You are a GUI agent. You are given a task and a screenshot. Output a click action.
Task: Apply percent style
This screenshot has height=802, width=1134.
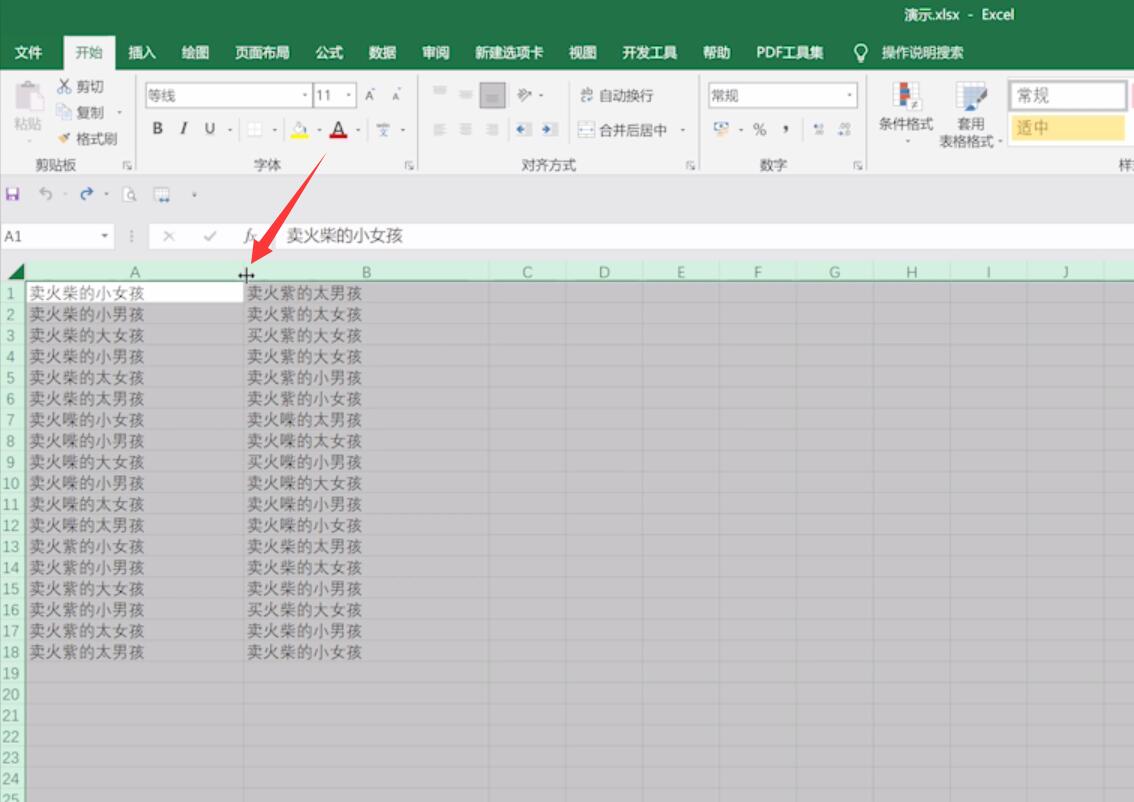point(759,129)
